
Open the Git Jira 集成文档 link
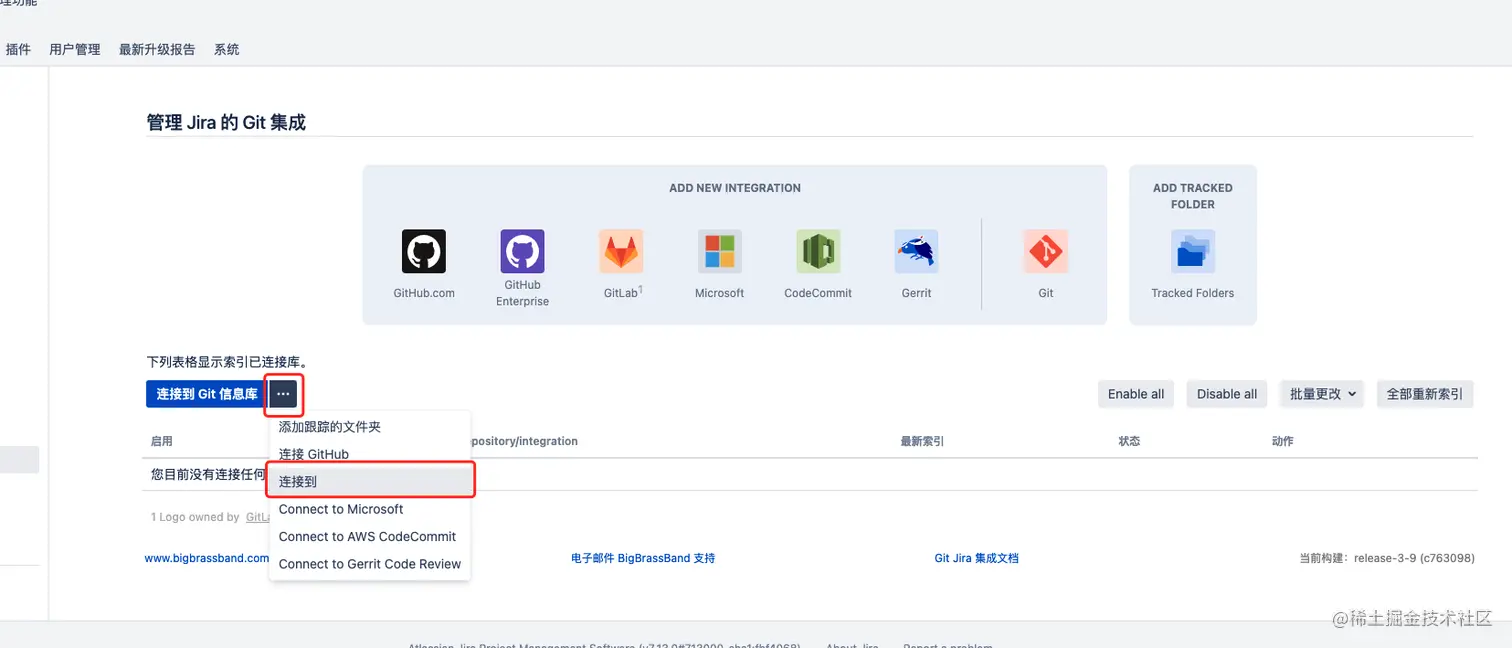(x=977, y=558)
